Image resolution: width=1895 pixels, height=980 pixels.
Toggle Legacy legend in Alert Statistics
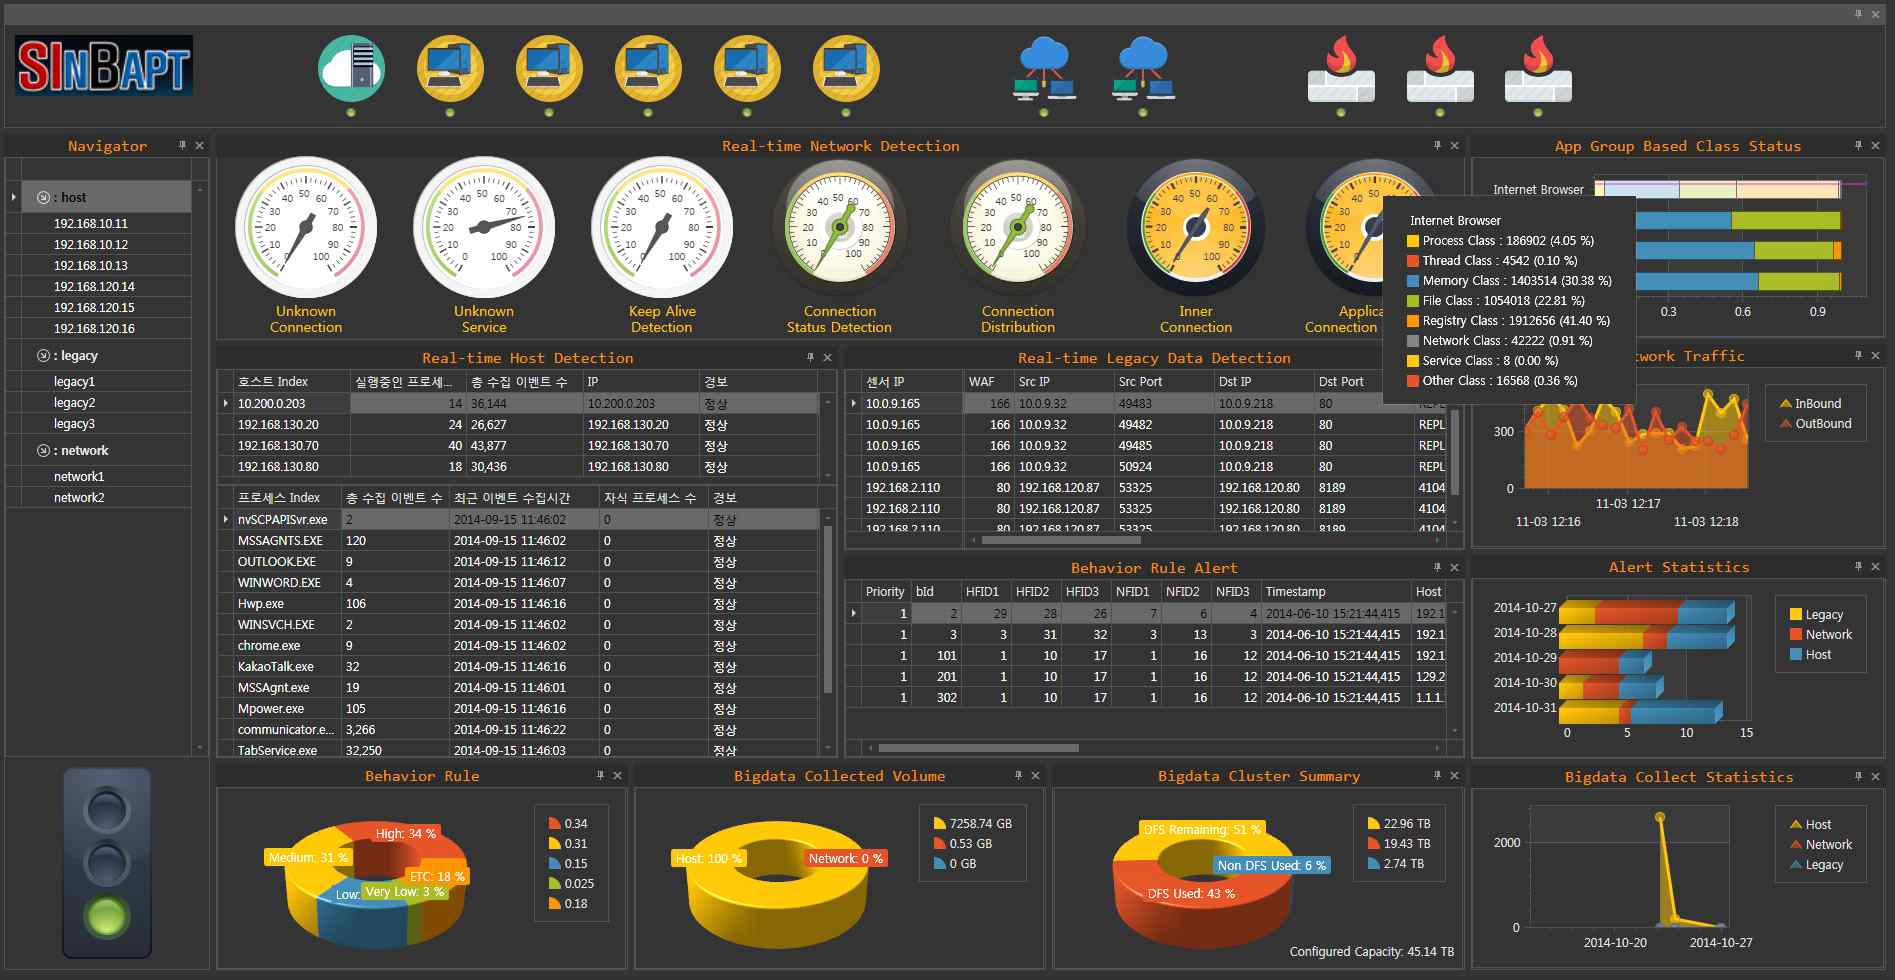(x=1816, y=614)
